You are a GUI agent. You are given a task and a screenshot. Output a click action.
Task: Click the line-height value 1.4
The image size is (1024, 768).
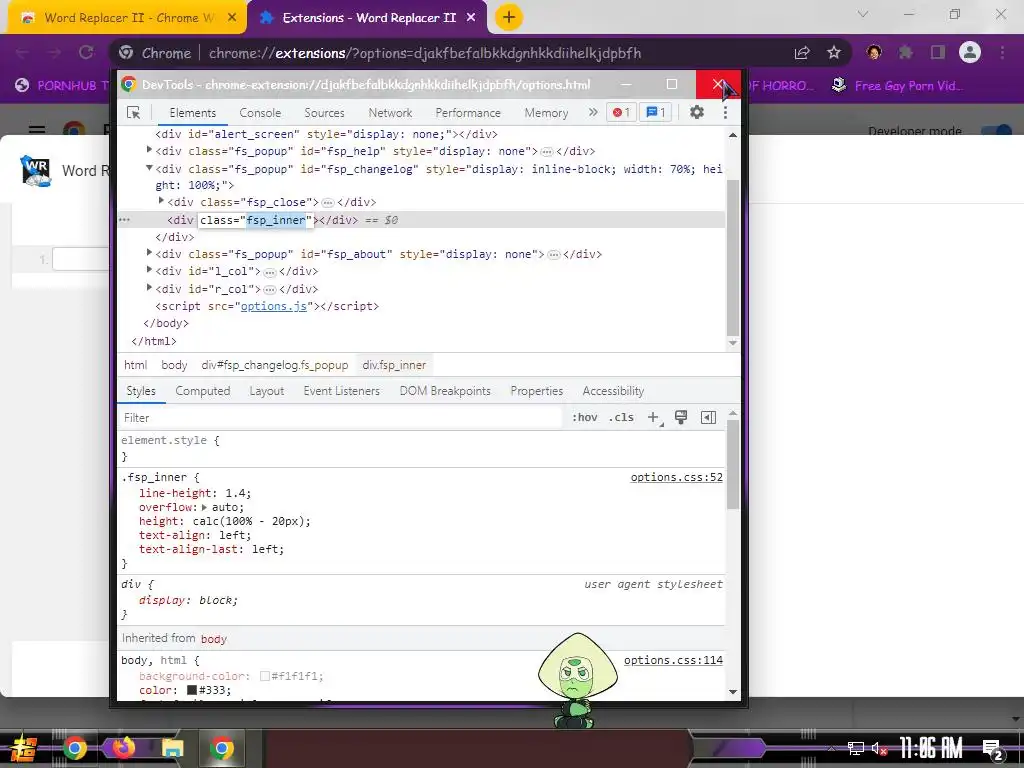(236, 493)
